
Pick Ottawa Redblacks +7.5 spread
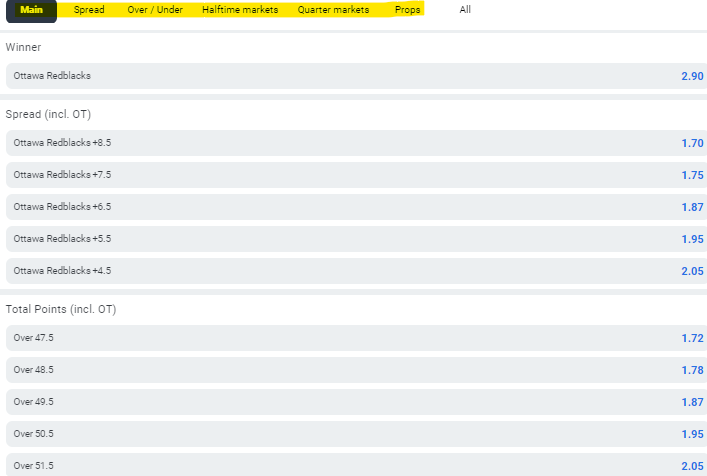pyautogui.click(x=356, y=175)
